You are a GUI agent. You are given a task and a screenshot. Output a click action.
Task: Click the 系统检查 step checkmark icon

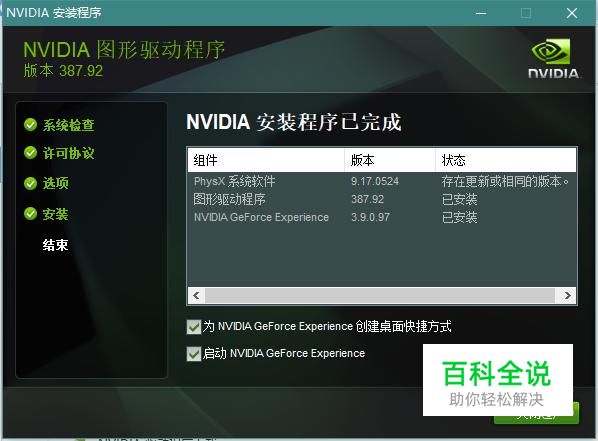coord(30,124)
